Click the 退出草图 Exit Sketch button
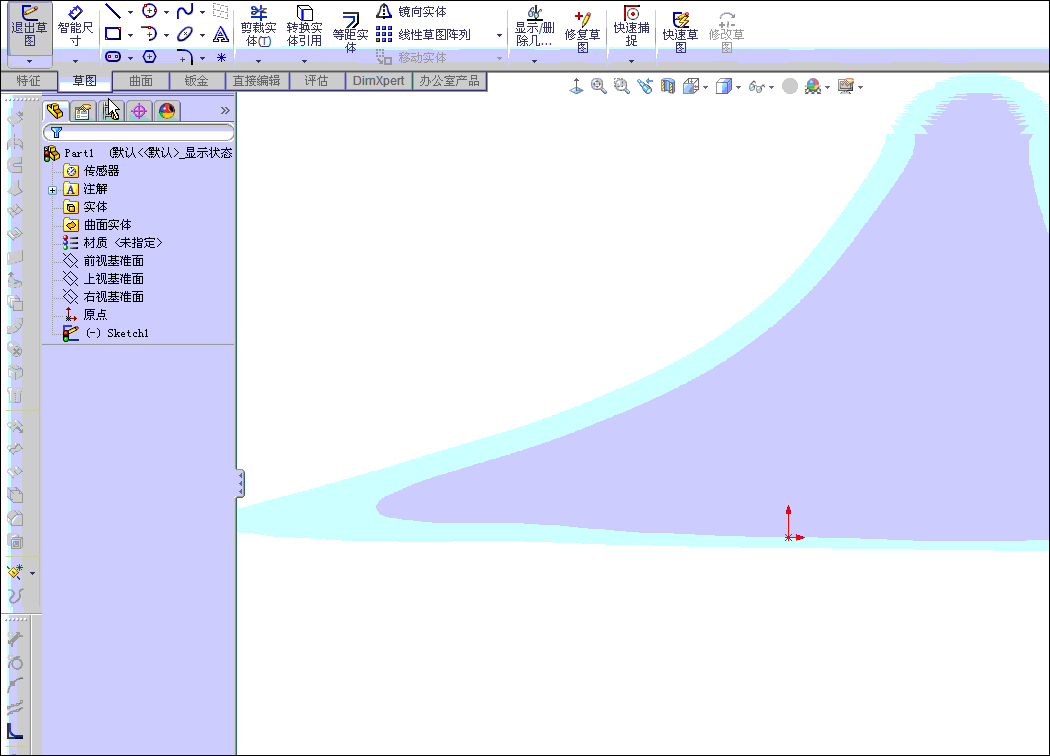The width and height of the screenshot is (1050, 756). point(29,24)
